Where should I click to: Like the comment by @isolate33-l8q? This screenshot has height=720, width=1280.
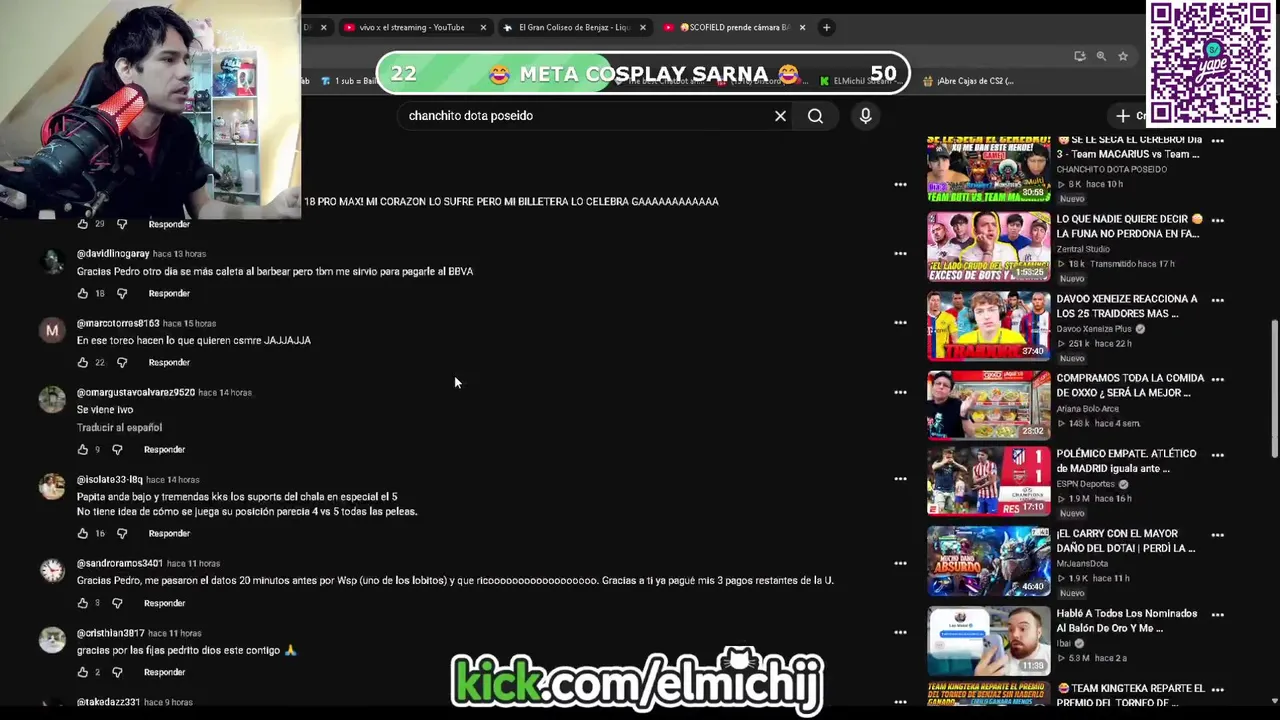click(x=83, y=533)
